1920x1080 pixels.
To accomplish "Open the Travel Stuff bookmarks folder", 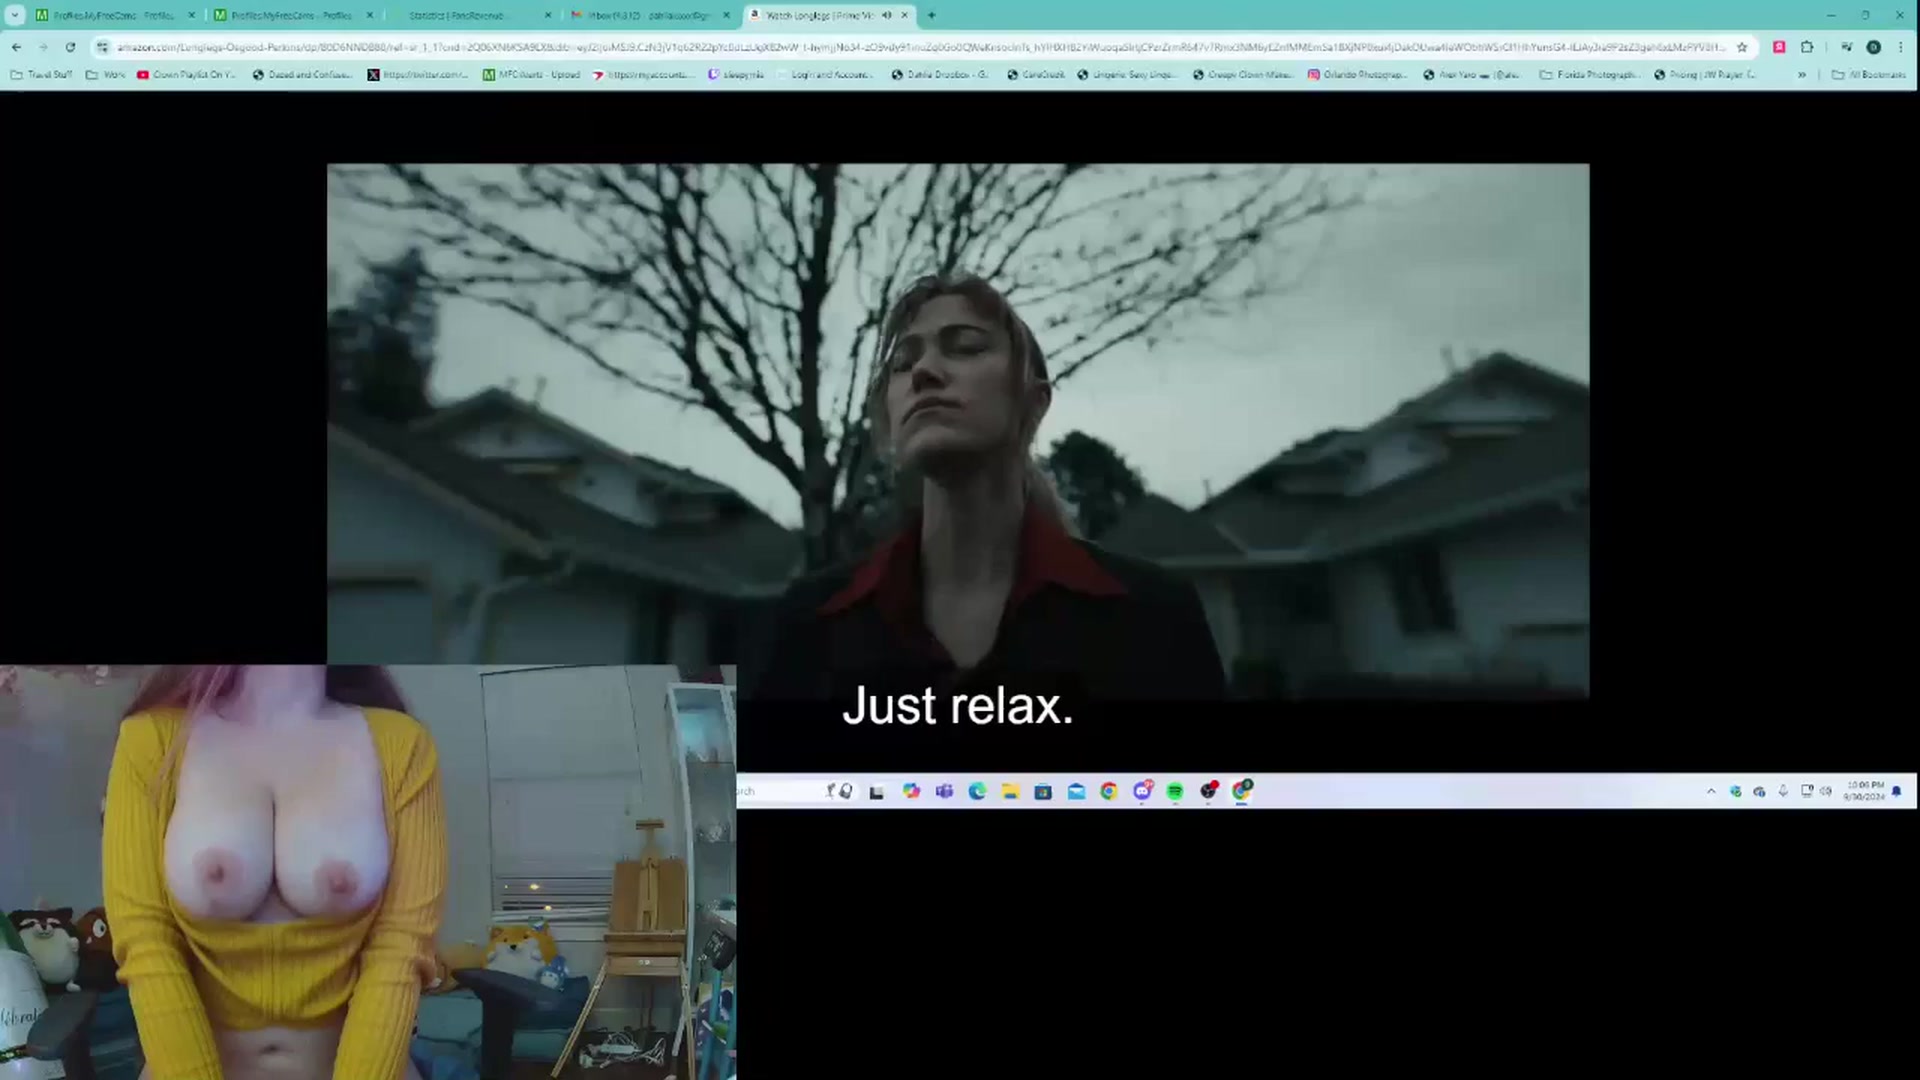I will [41, 75].
